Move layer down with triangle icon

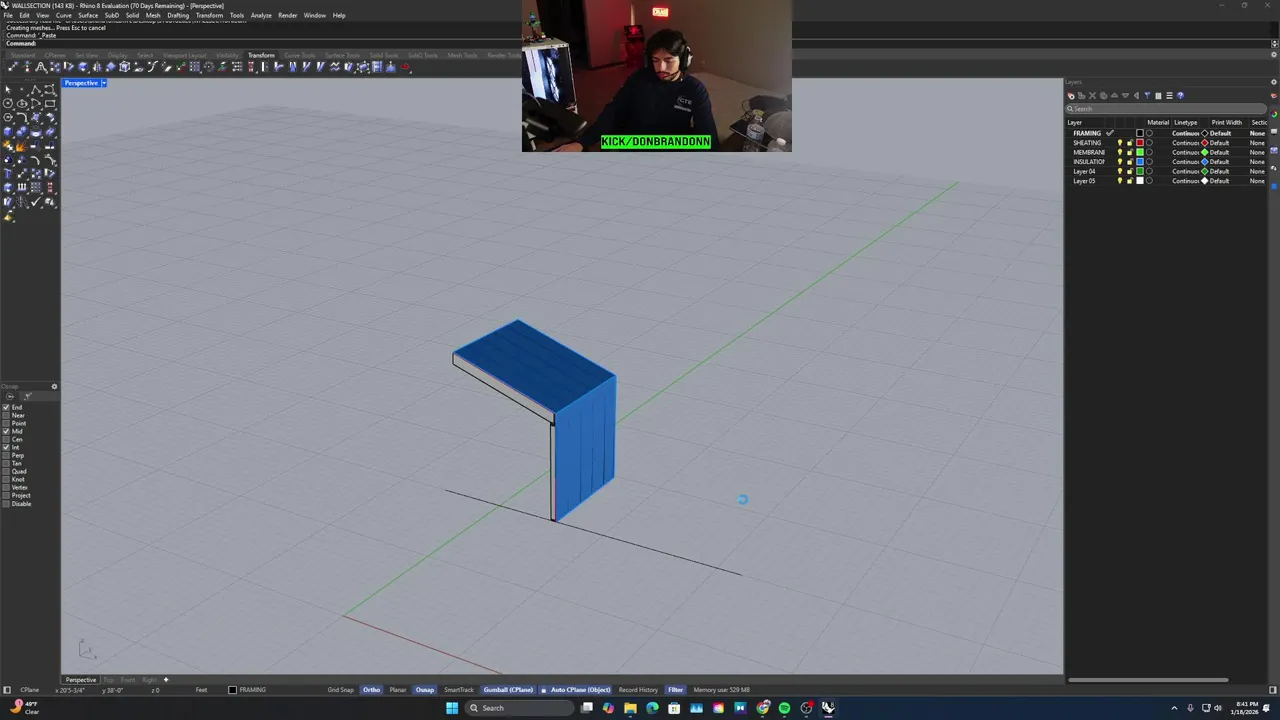[1125, 96]
